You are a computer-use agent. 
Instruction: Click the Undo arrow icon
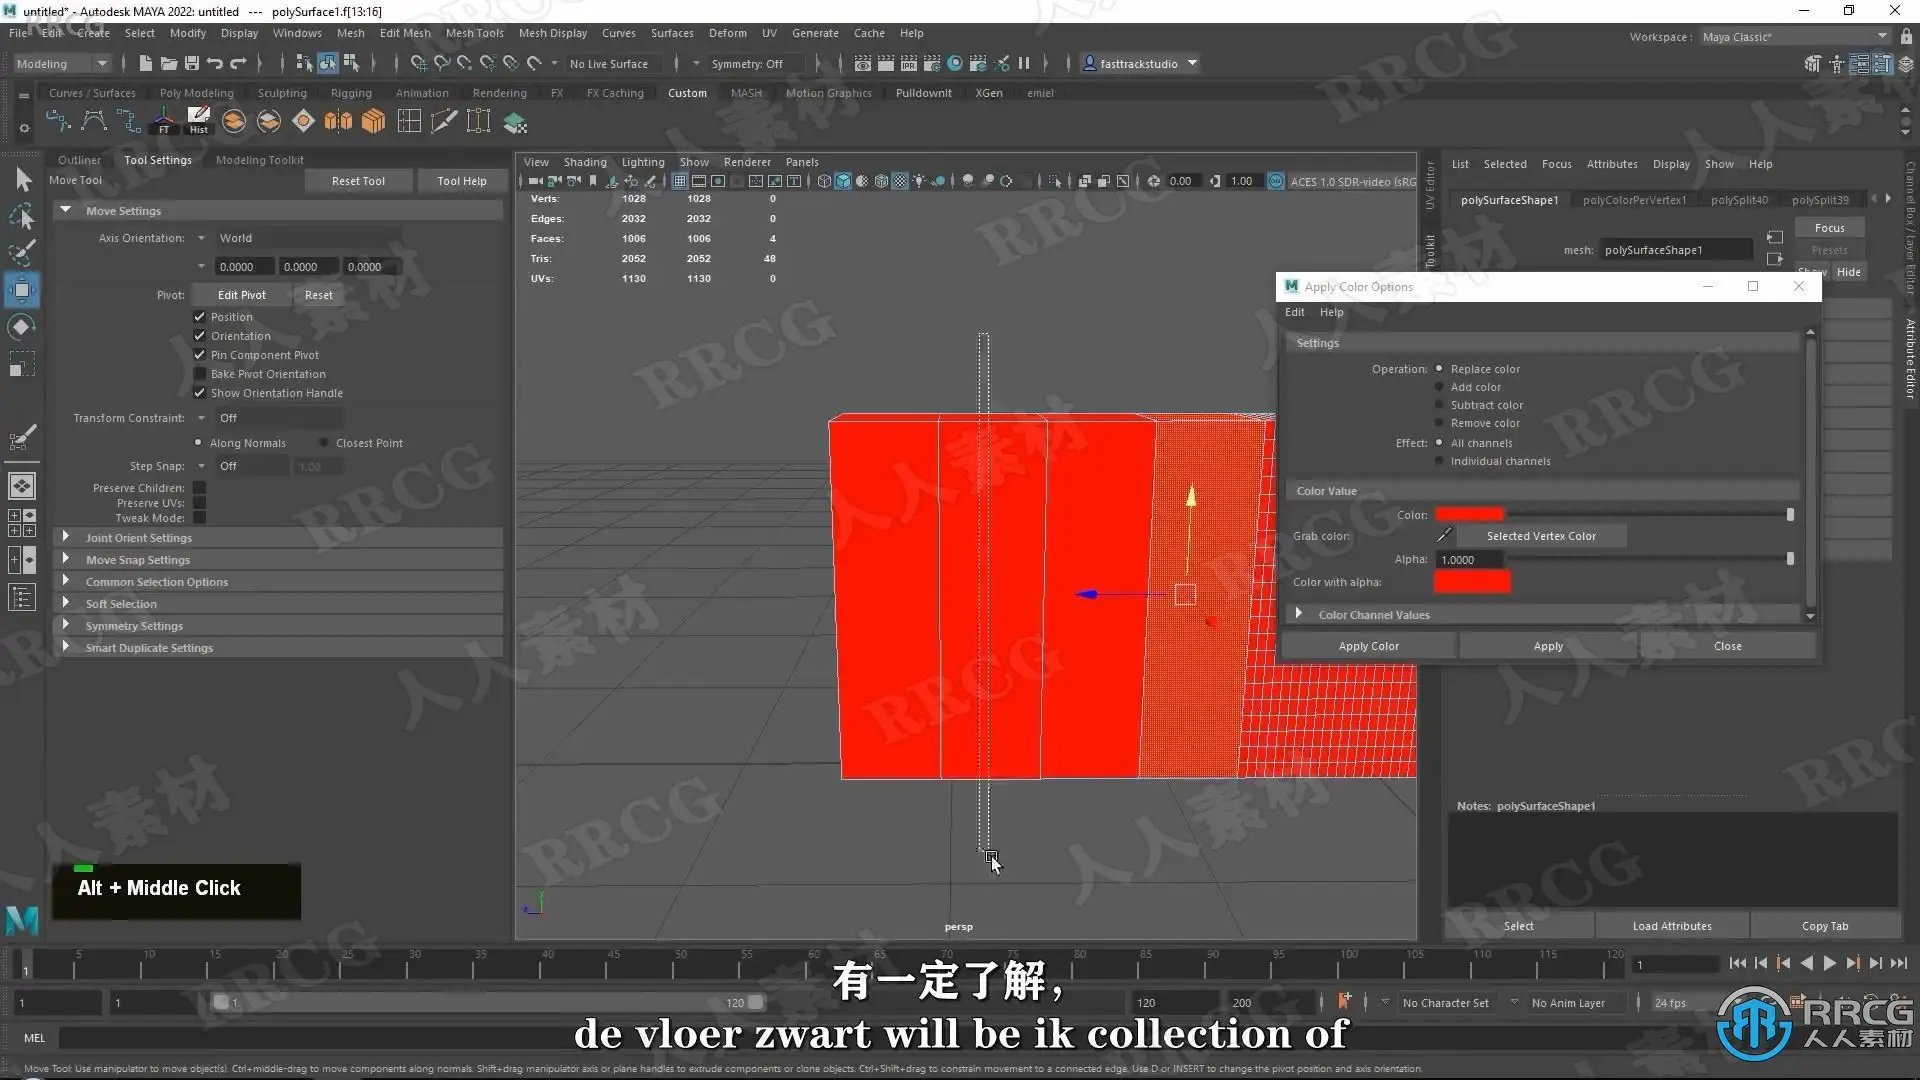215,63
